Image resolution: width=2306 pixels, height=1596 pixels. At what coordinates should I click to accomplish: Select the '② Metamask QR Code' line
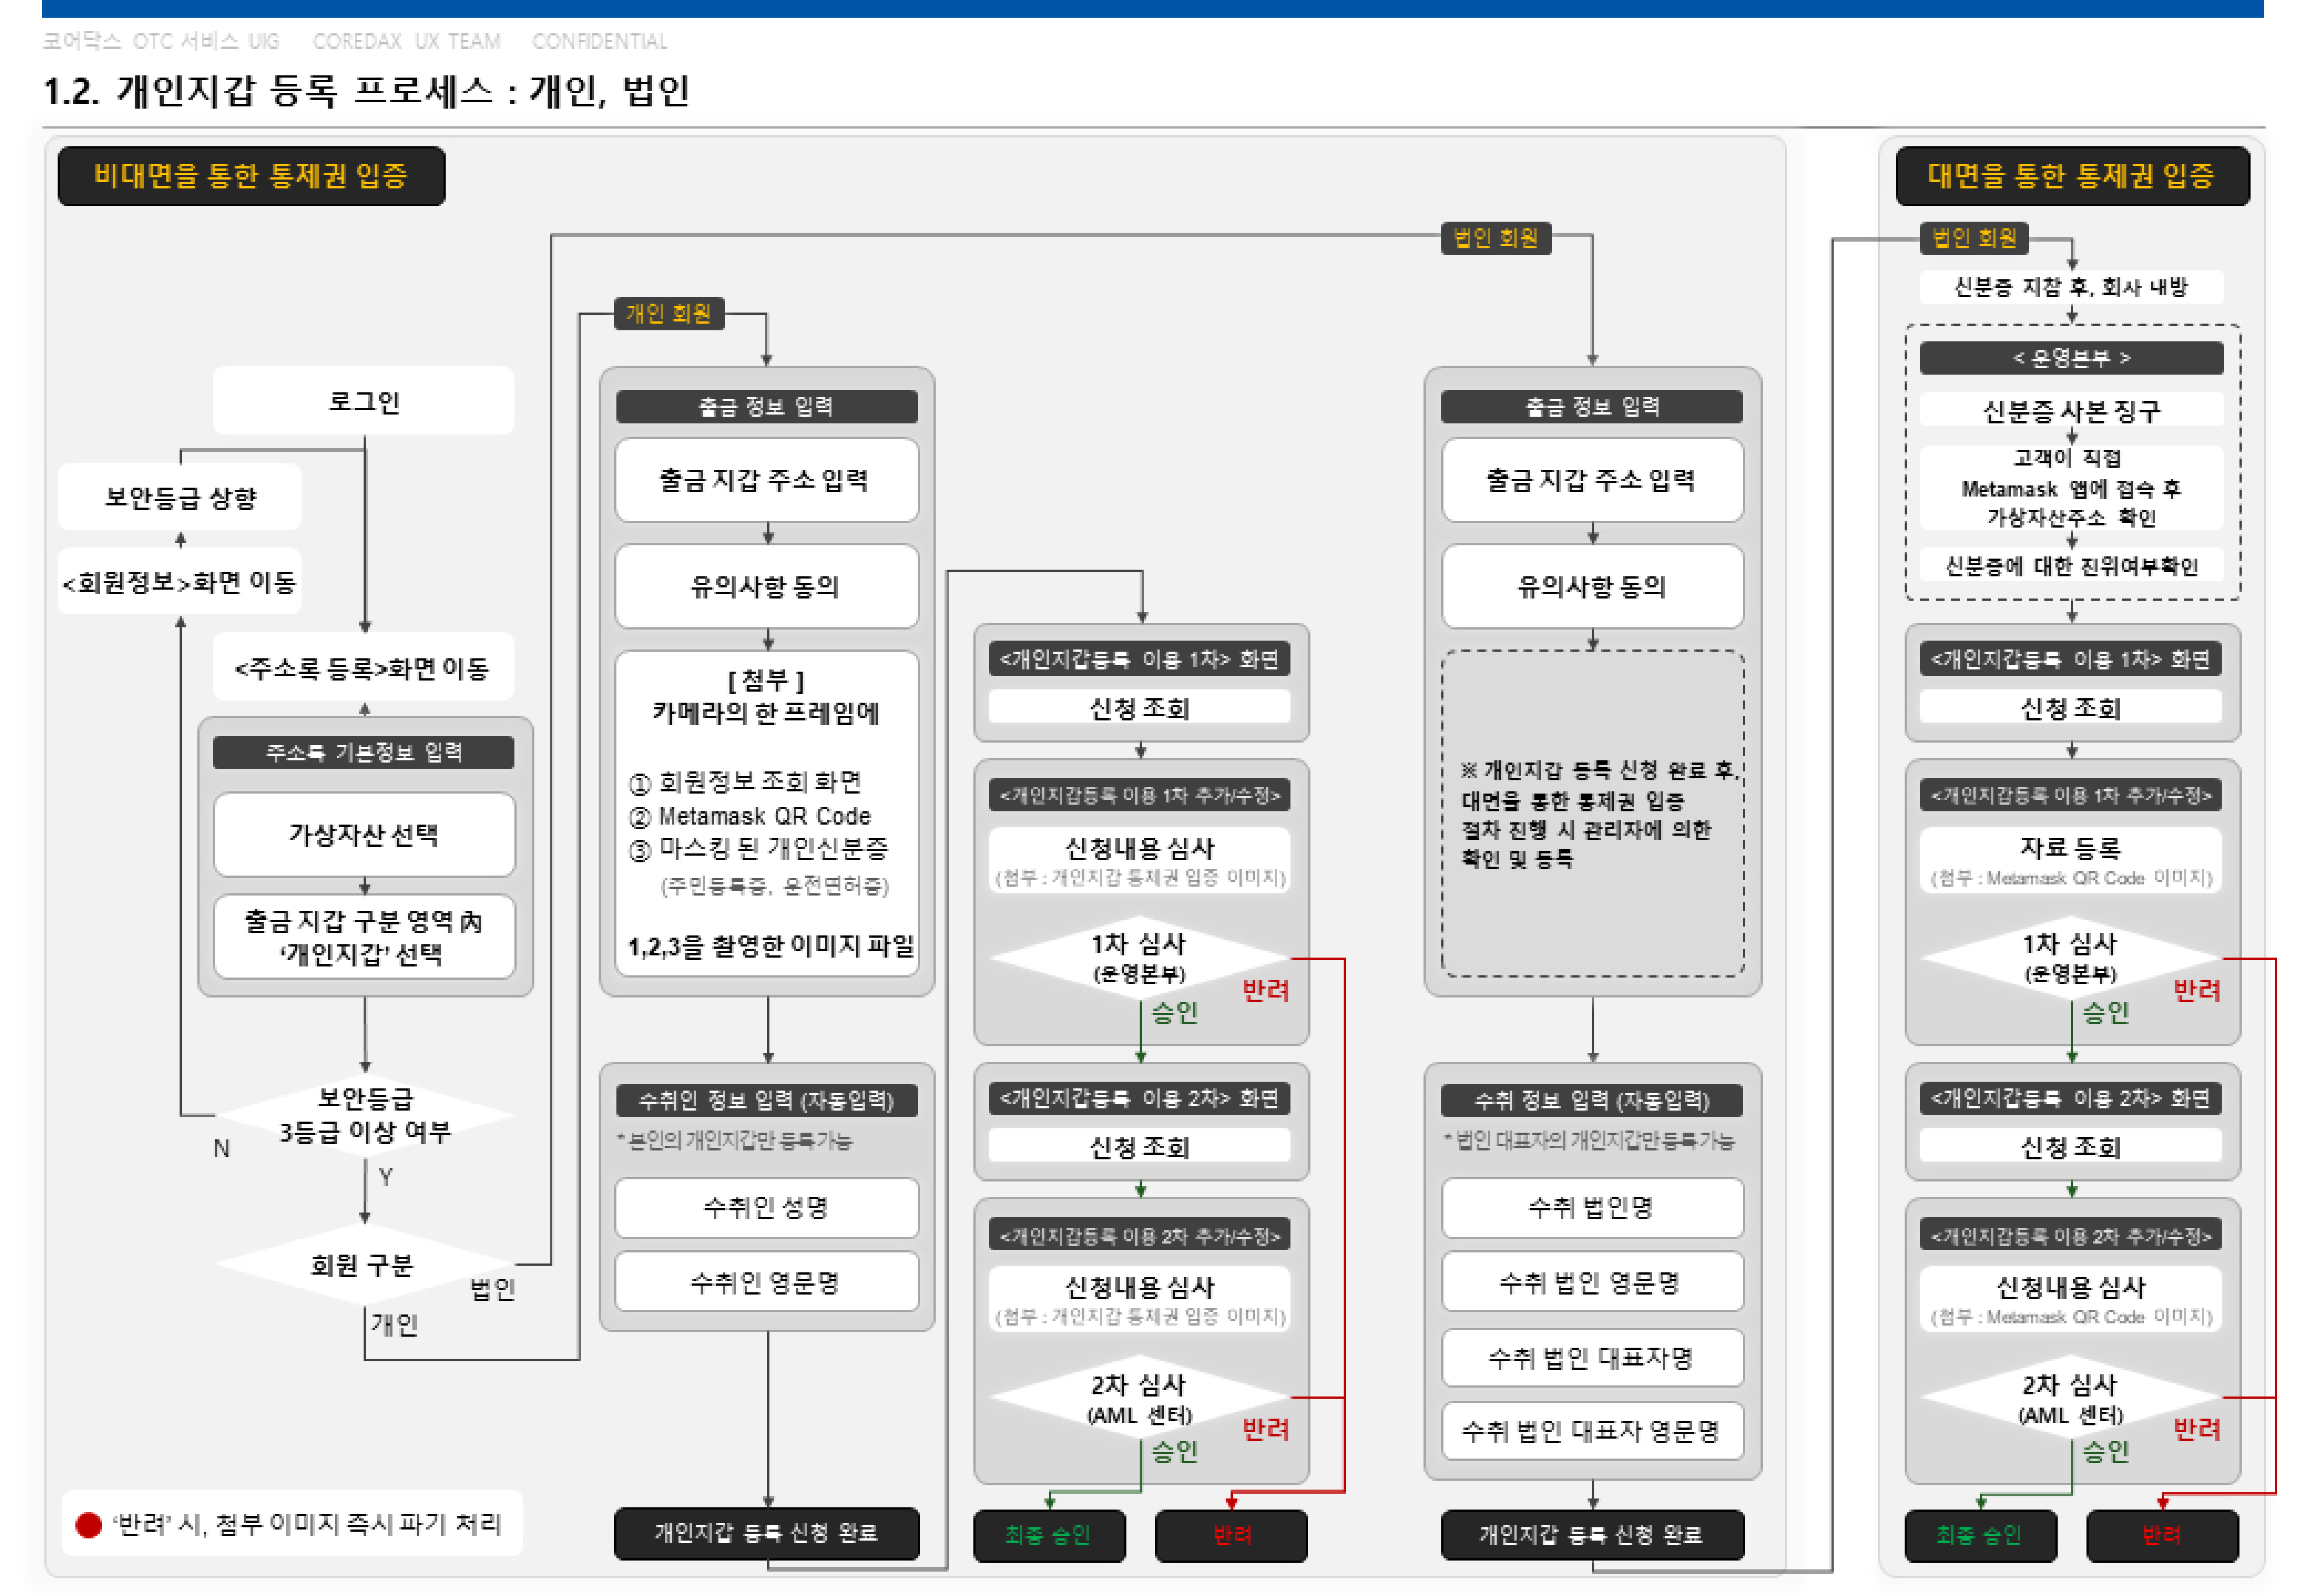coord(750,816)
